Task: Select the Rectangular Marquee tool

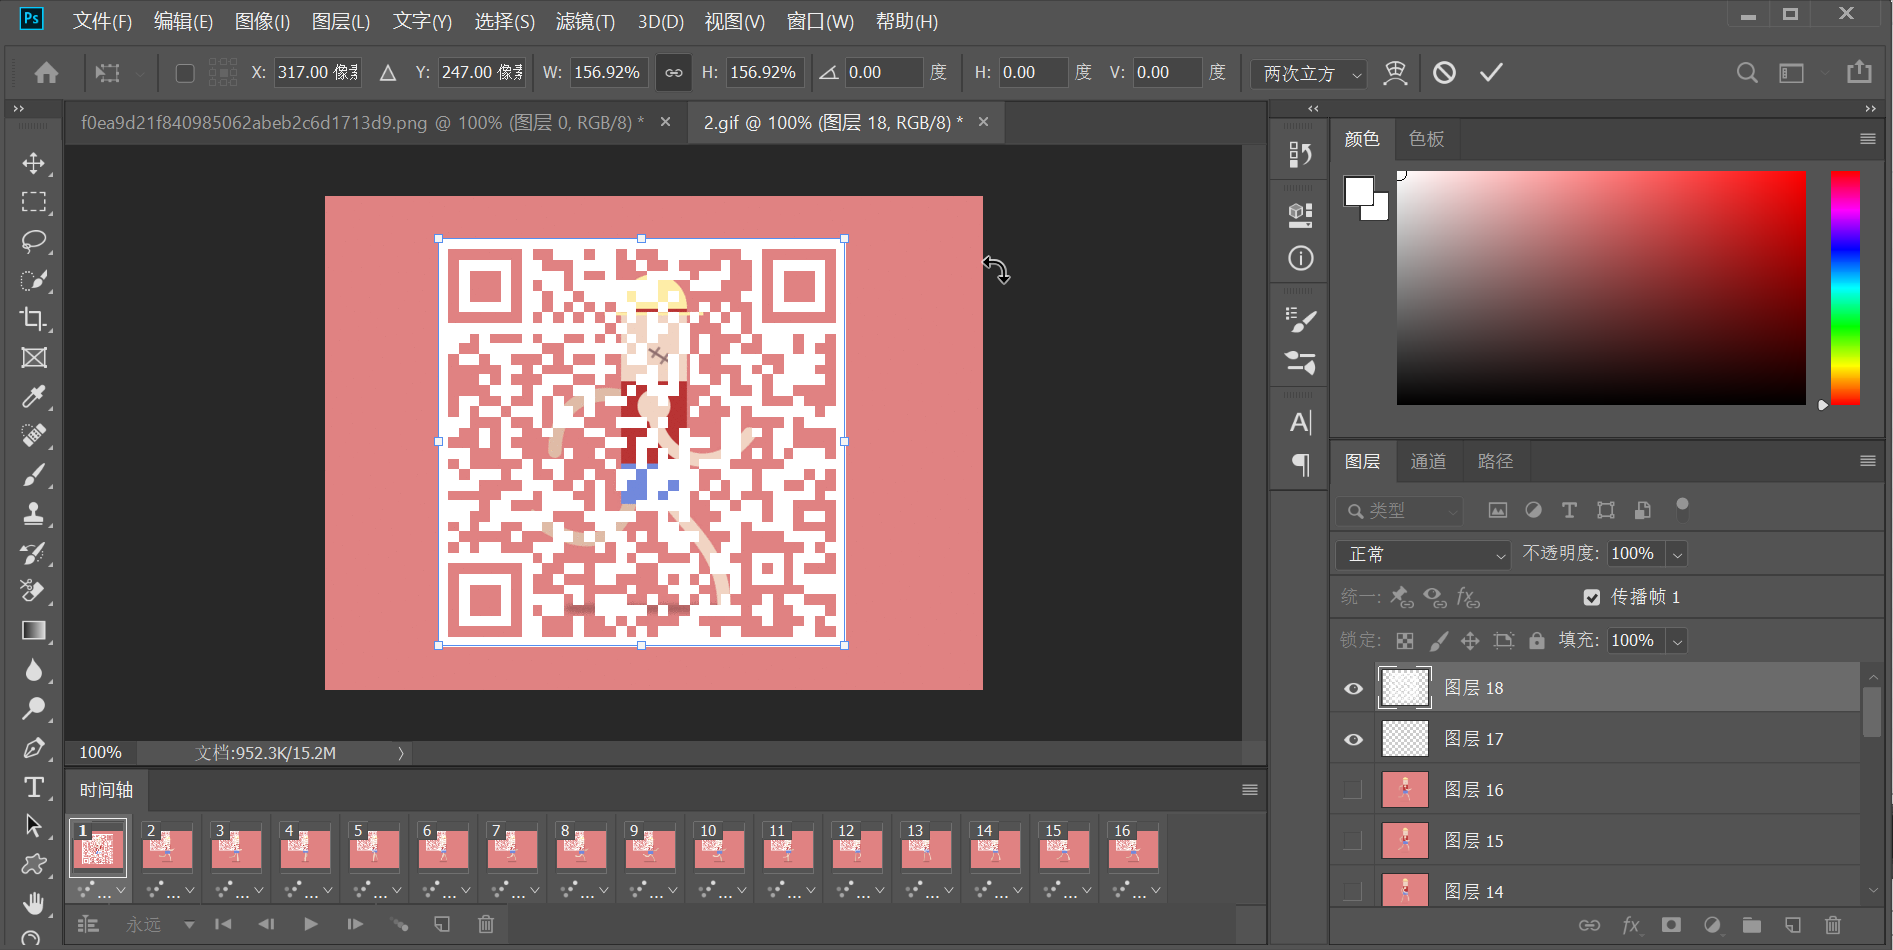Action: [34, 202]
